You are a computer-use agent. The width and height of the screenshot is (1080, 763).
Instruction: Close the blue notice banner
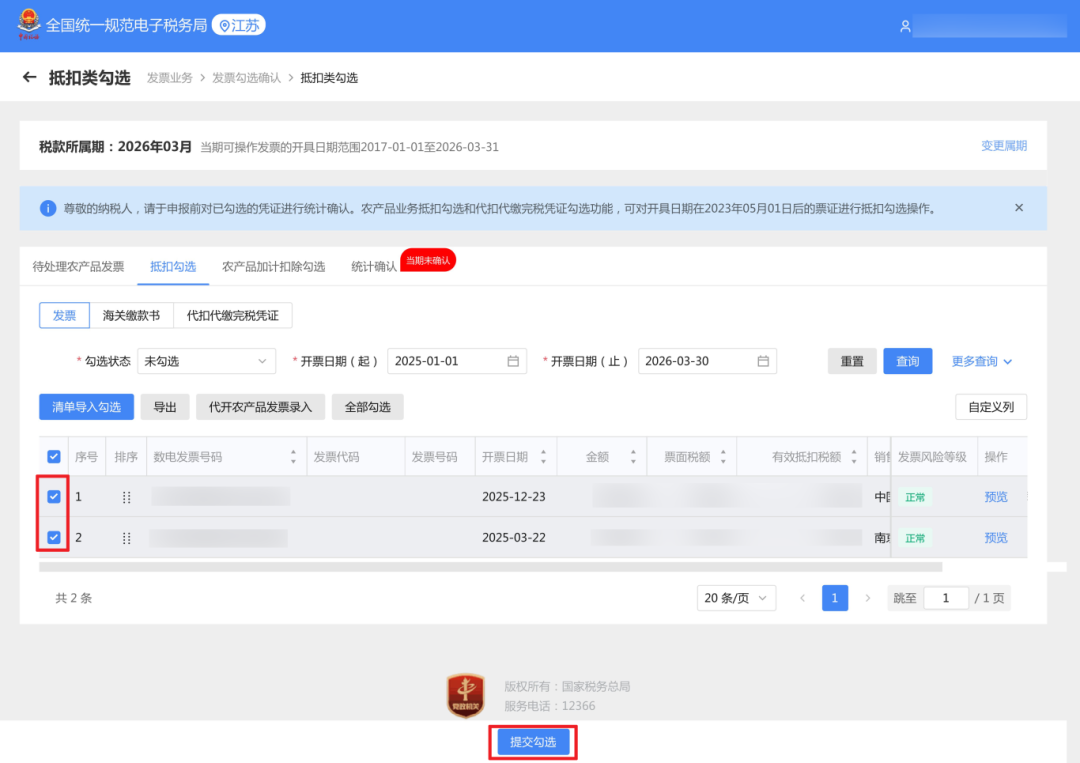coord(1019,207)
